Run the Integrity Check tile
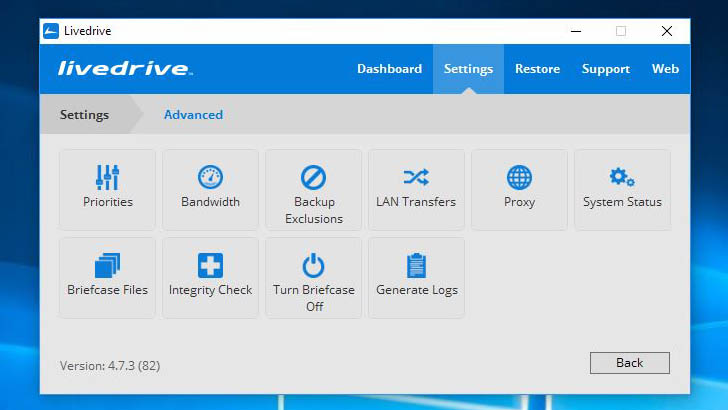This screenshot has height=410, width=728. (210, 278)
